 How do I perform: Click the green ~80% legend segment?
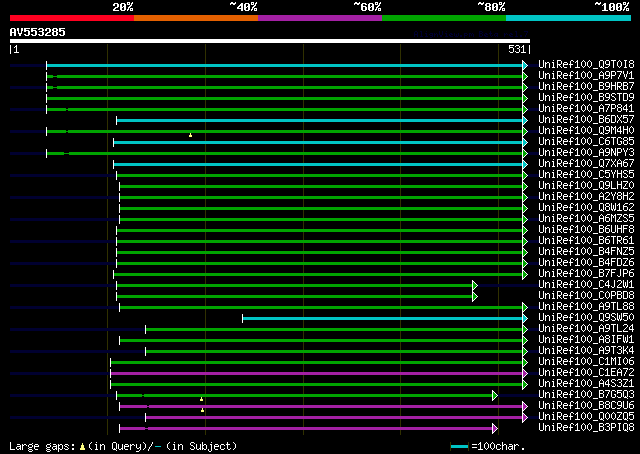(444, 18)
